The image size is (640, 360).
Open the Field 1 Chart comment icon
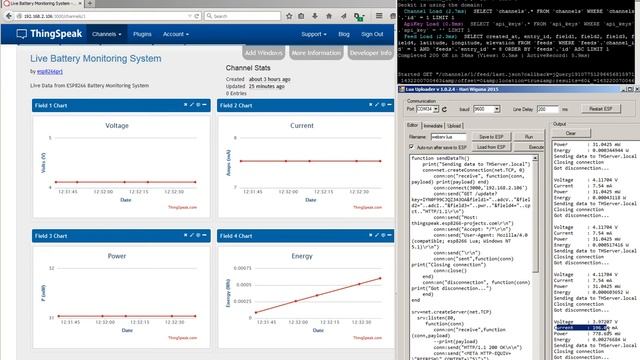pyautogui.click(x=198, y=105)
